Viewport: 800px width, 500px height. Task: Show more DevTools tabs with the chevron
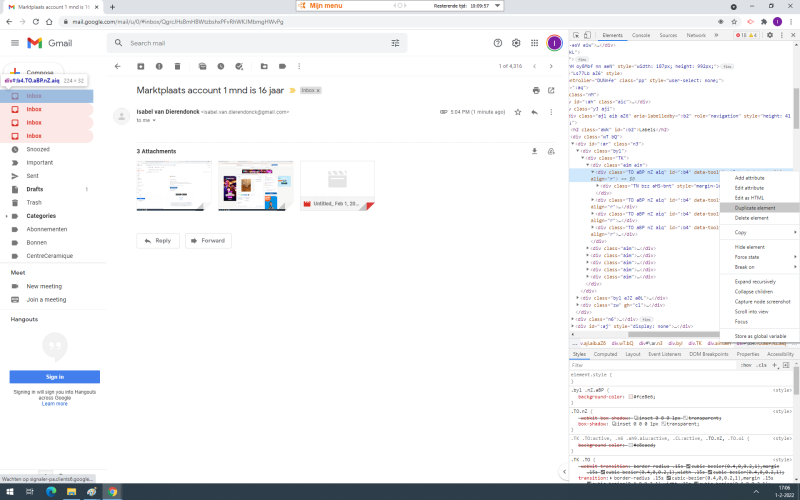coord(716,35)
